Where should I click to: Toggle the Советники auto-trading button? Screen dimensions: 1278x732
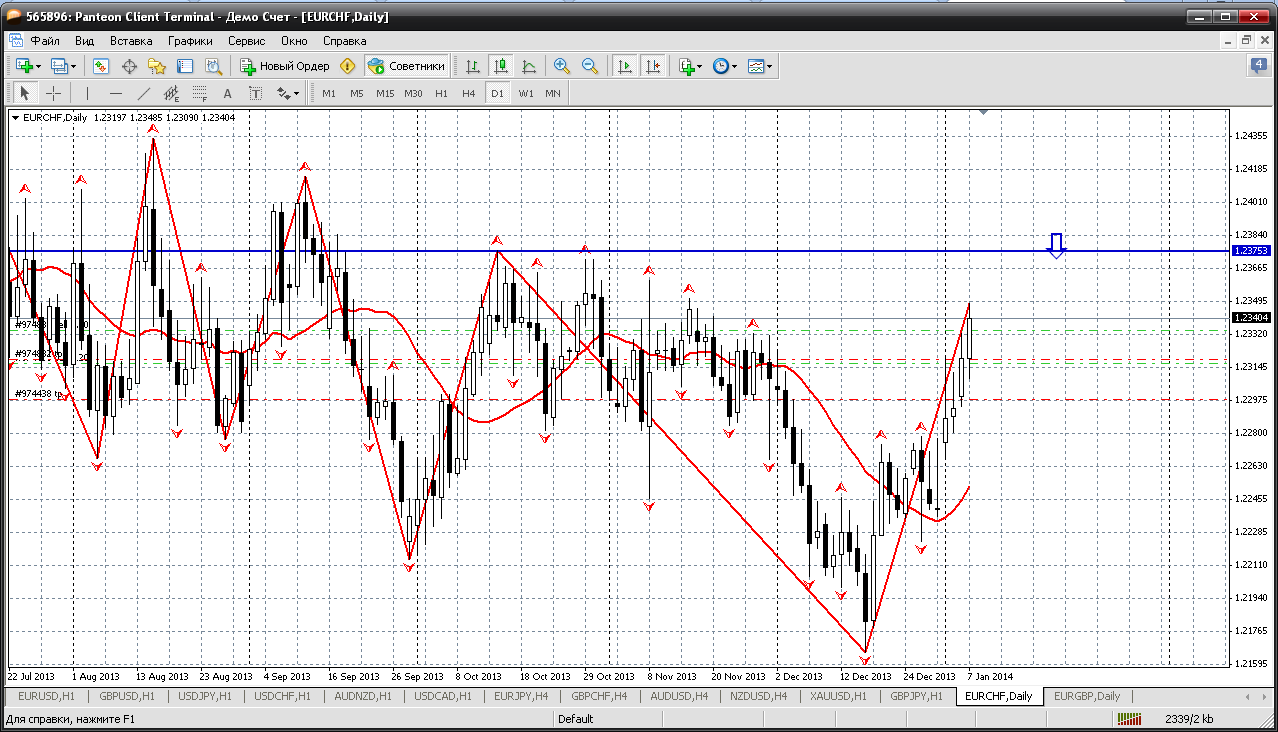pyautogui.click(x=407, y=66)
